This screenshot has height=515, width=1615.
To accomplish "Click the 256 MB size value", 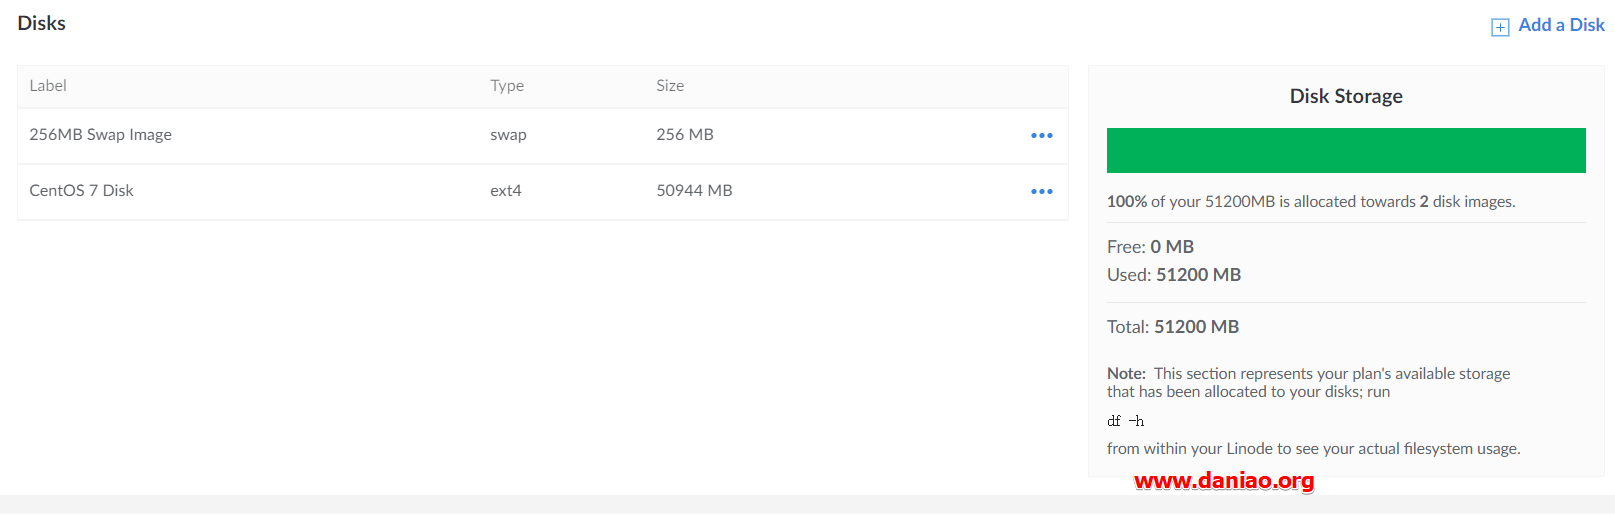I will pyautogui.click(x=685, y=134).
